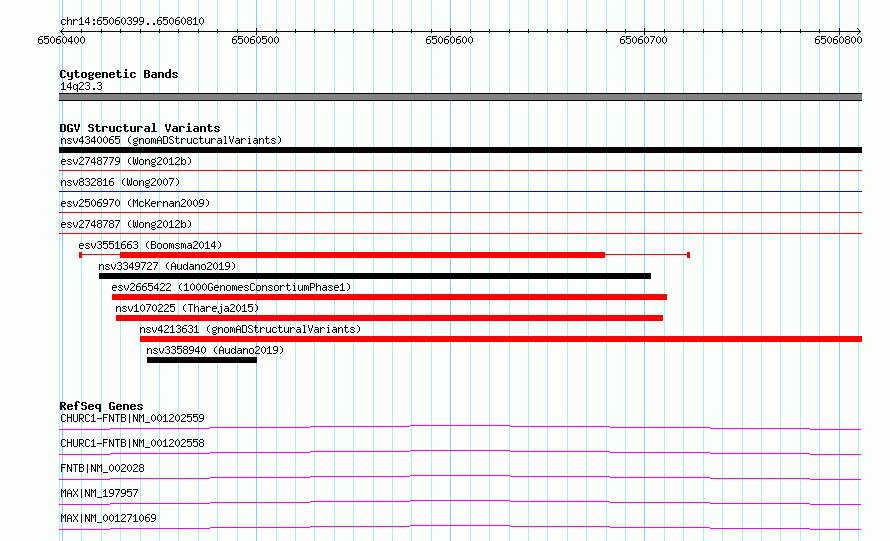The width and height of the screenshot is (890, 541).
Task: Click the magenta line for FNTB|NM_002028
Action: pos(460,477)
